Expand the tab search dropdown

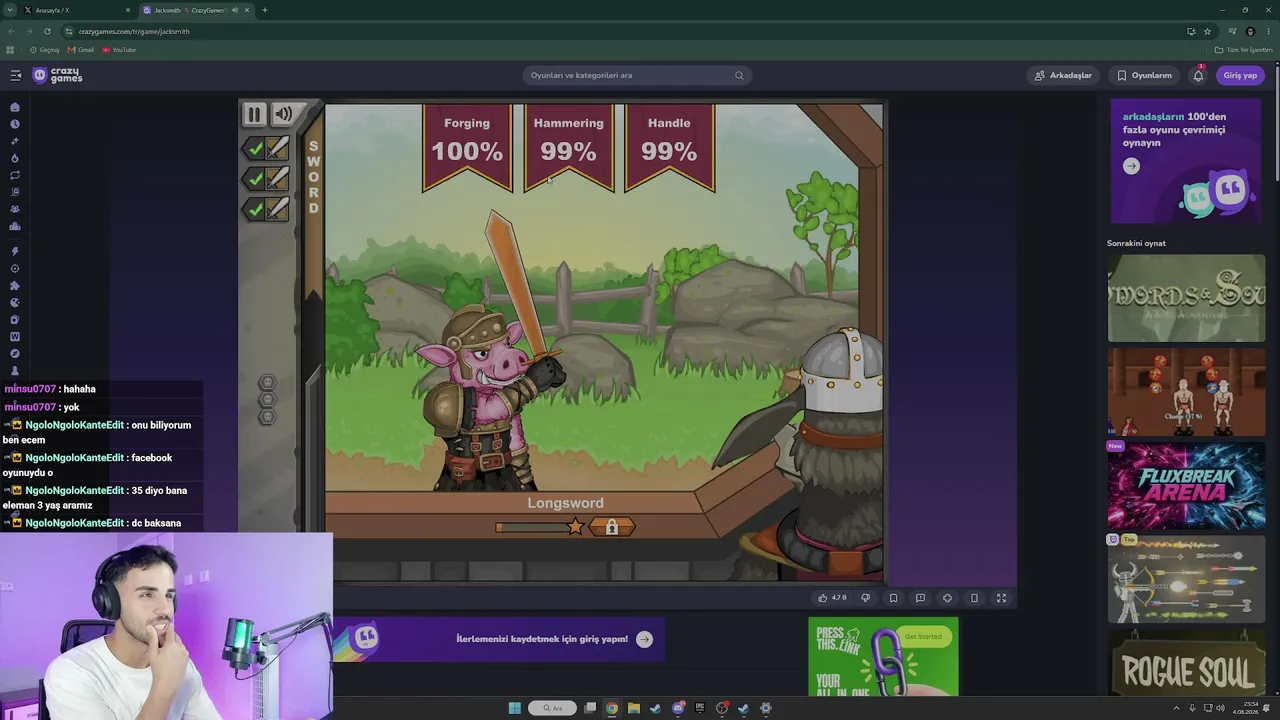point(10,10)
